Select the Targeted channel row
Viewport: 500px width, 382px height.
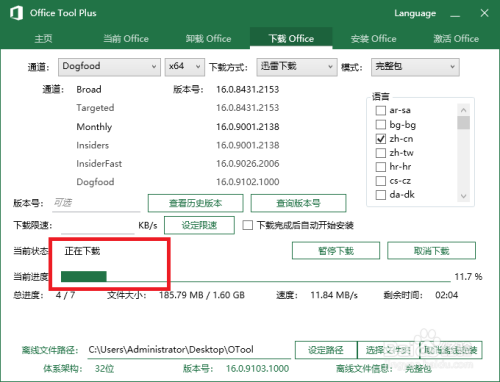coord(95,108)
